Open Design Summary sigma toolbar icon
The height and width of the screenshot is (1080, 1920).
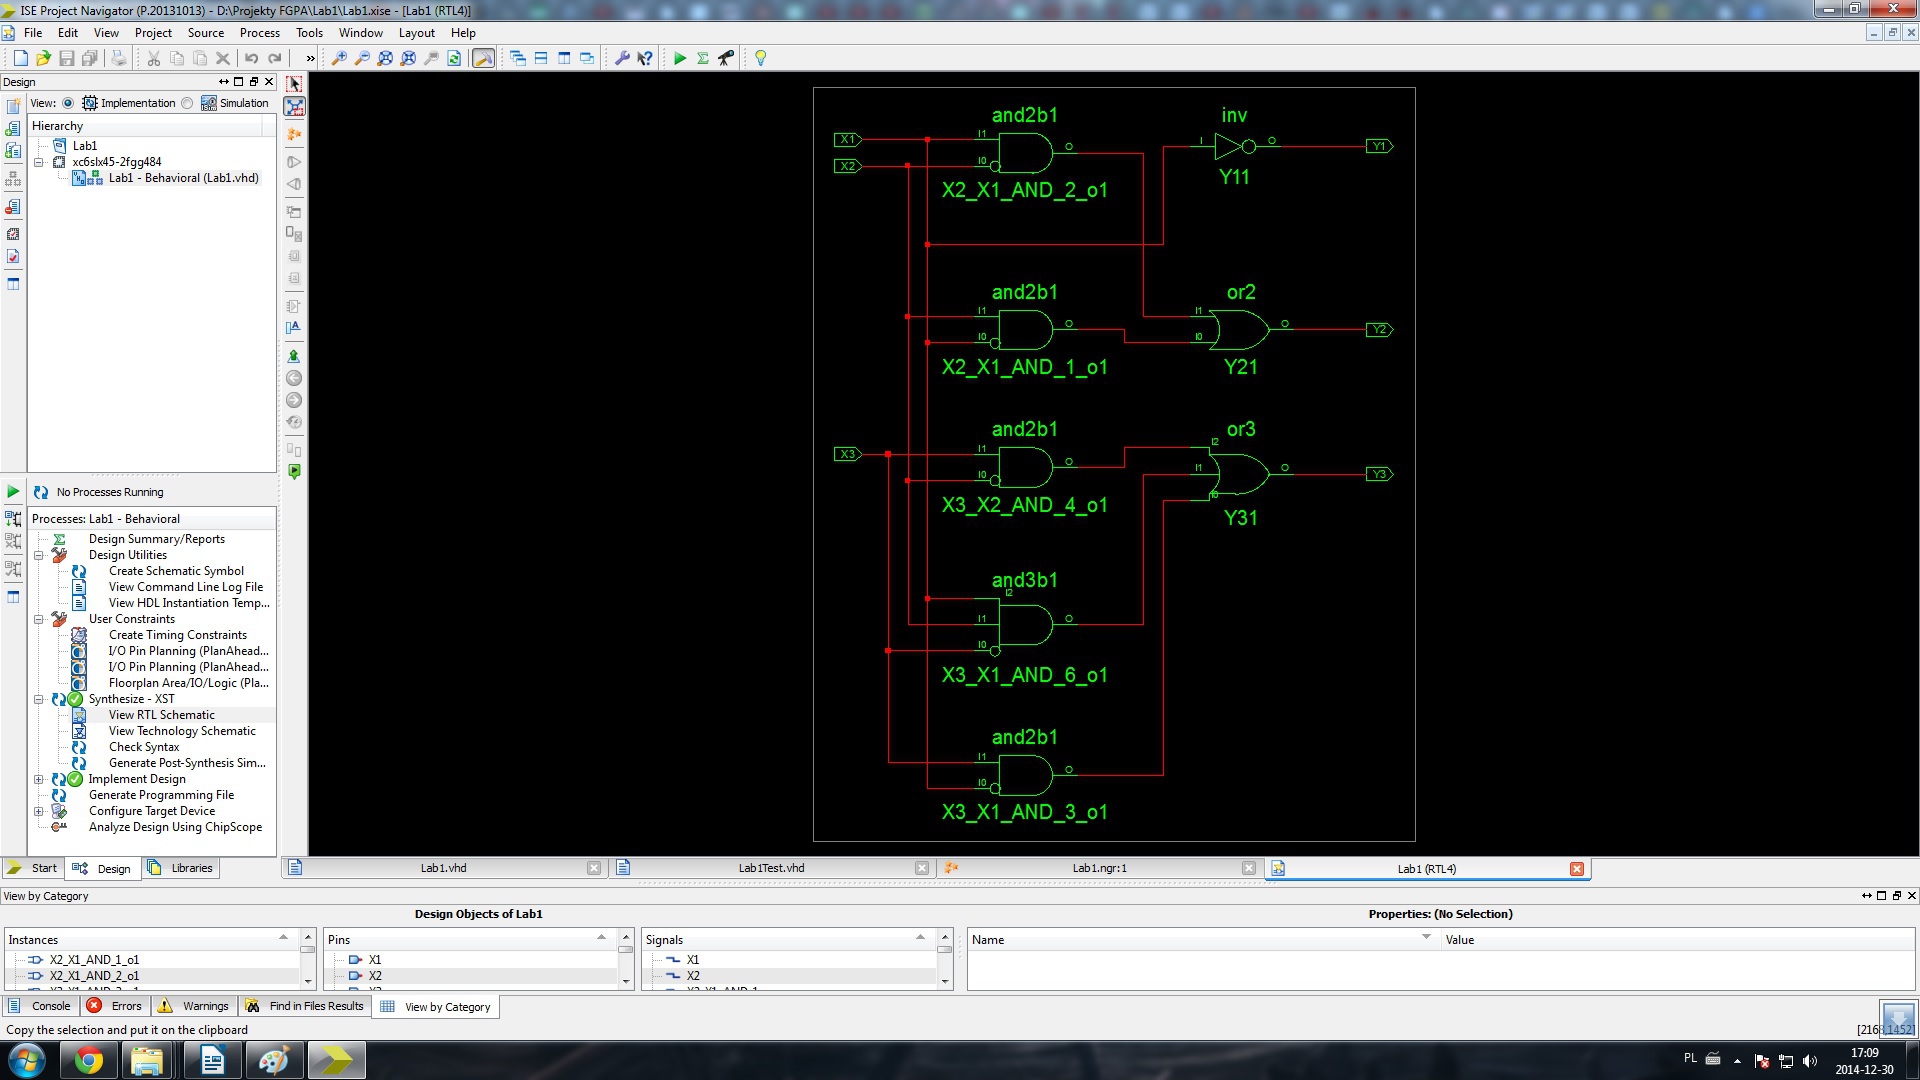tap(703, 58)
